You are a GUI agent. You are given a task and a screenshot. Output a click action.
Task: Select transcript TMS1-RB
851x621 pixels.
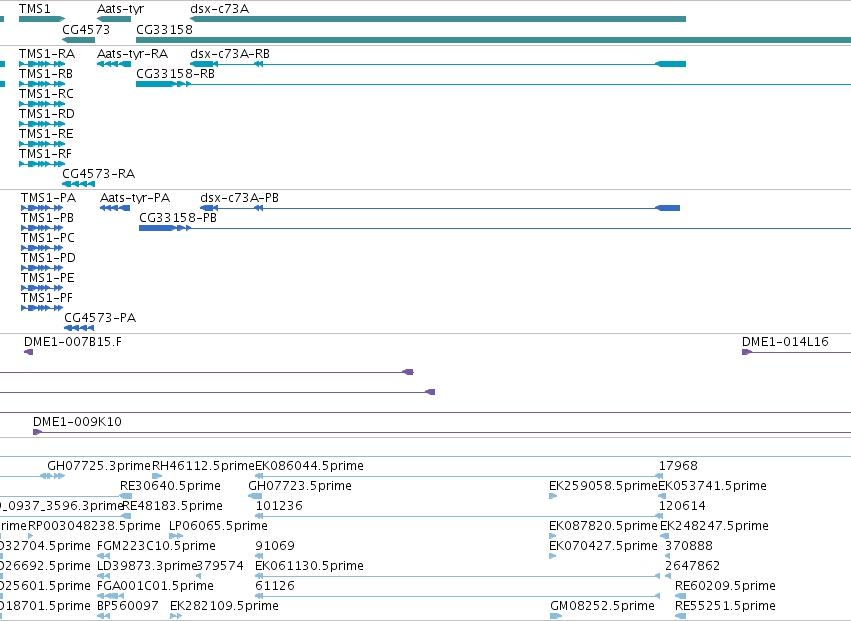pos(42,84)
